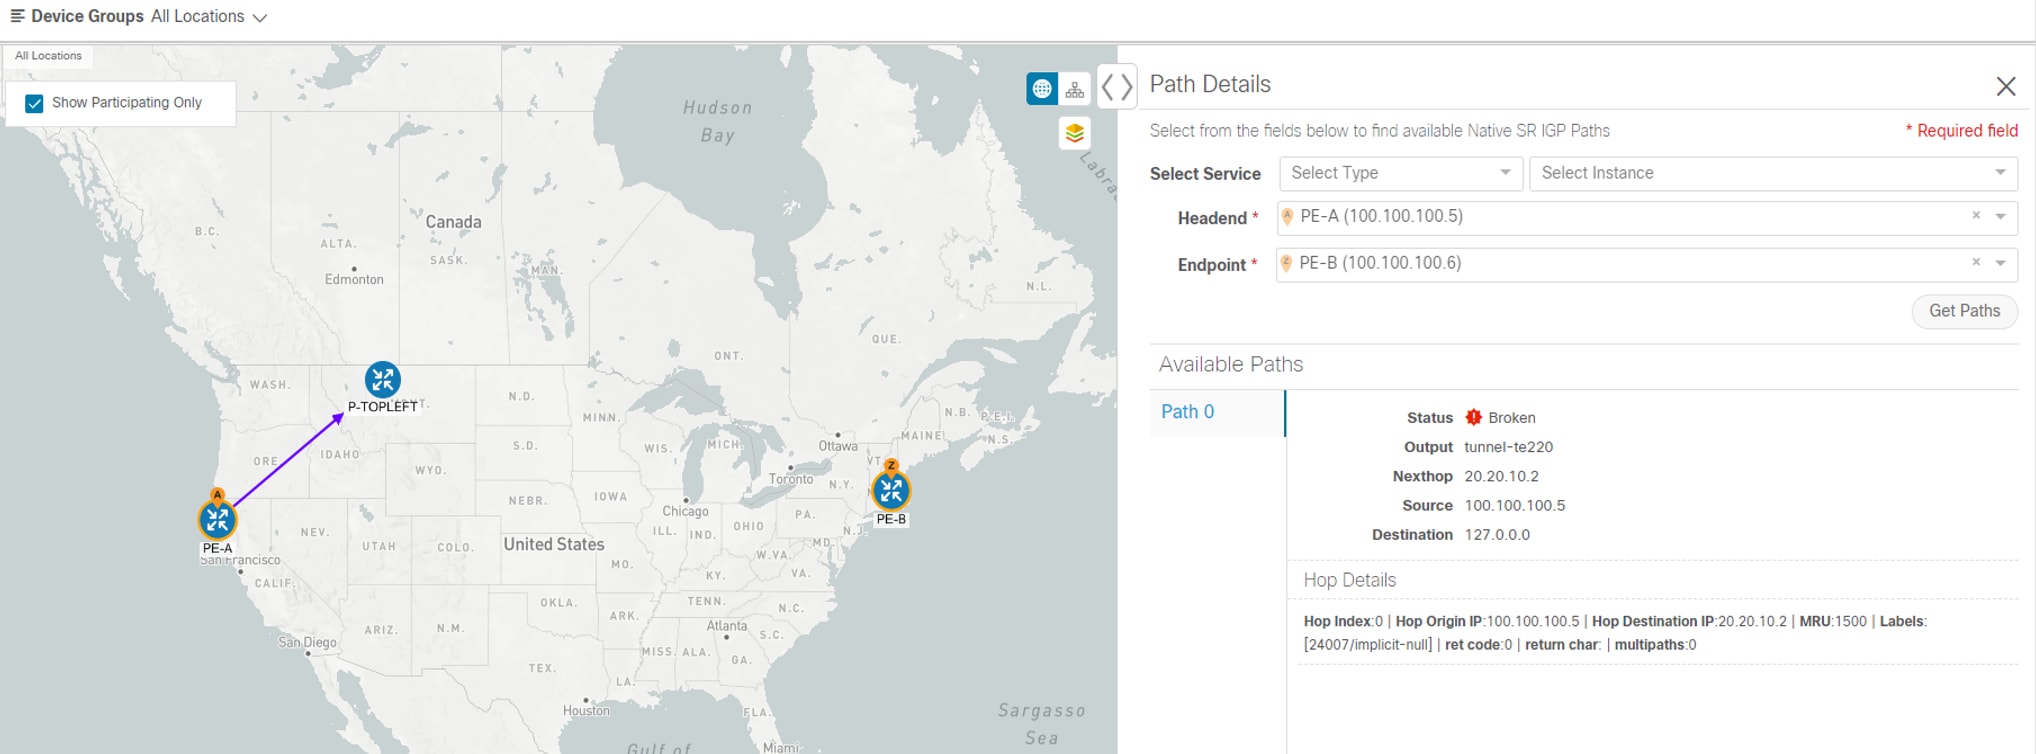Click the Get Paths button

tap(1964, 311)
